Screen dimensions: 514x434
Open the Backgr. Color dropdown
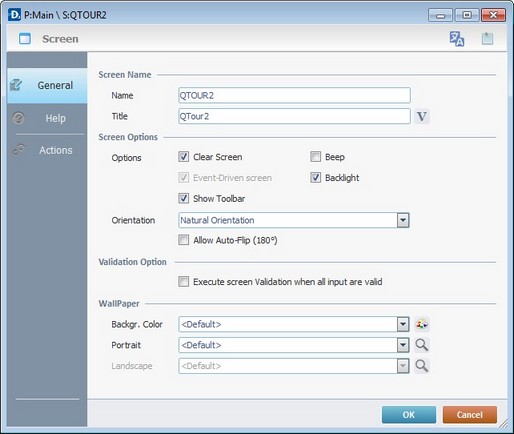[403, 324]
